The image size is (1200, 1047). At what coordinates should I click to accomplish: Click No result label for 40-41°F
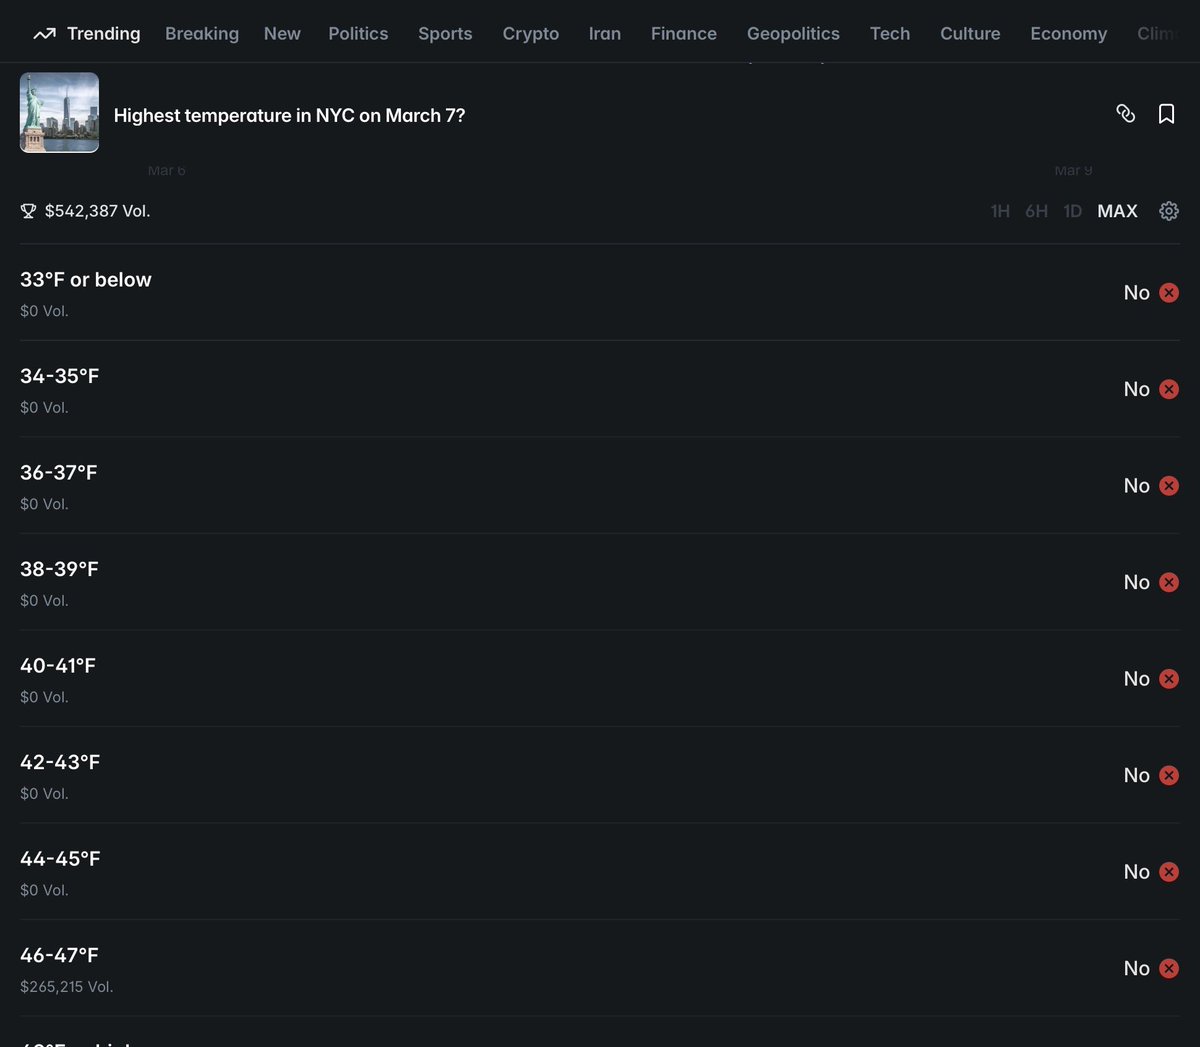pyautogui.click(x=1136, y=679)
